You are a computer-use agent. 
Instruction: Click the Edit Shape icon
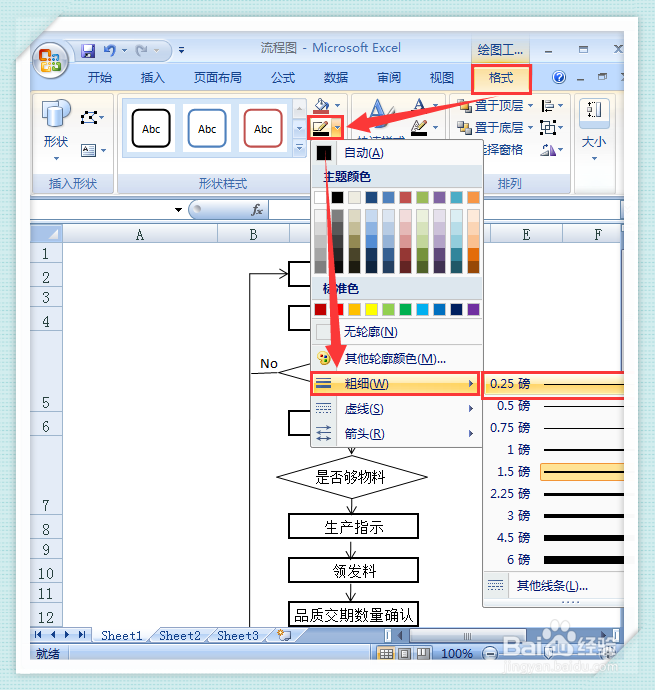pyautogui.click(x=89, y=117)
